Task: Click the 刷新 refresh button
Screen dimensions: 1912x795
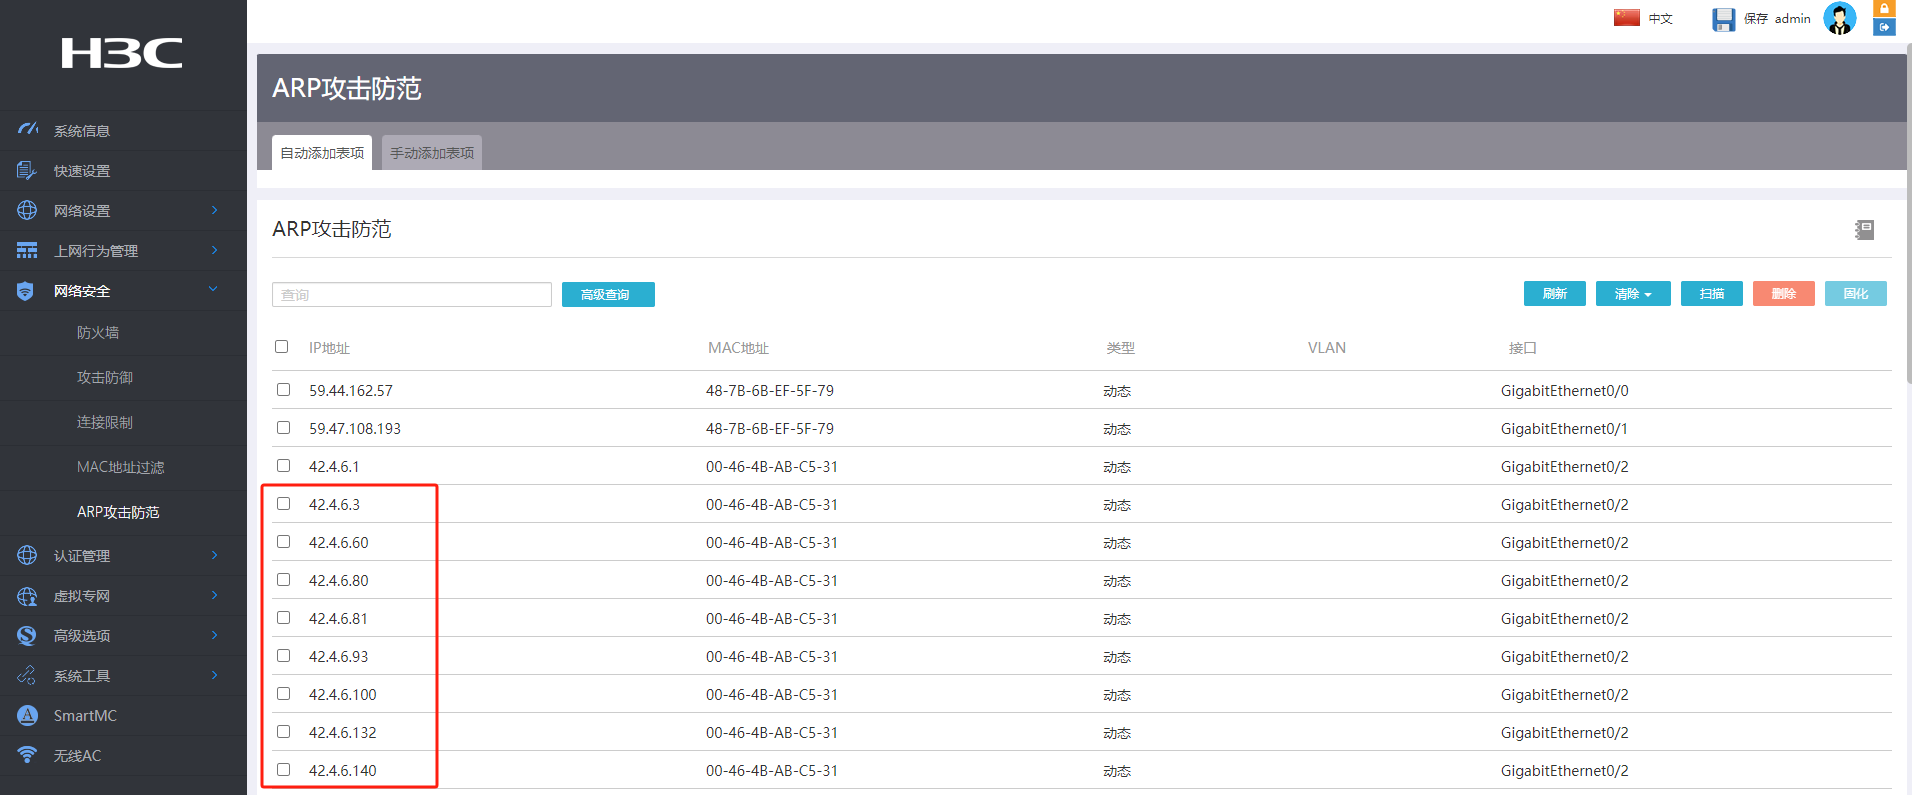Action: coord(1555,294)
